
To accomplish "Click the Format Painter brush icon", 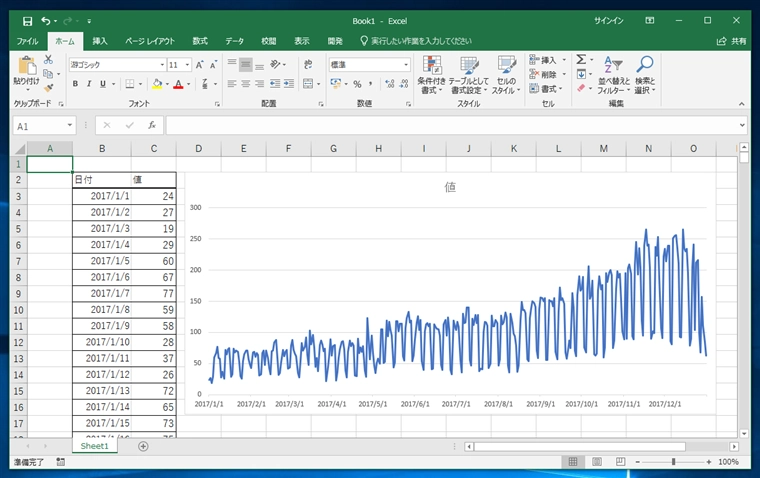I will click(47, 87).
